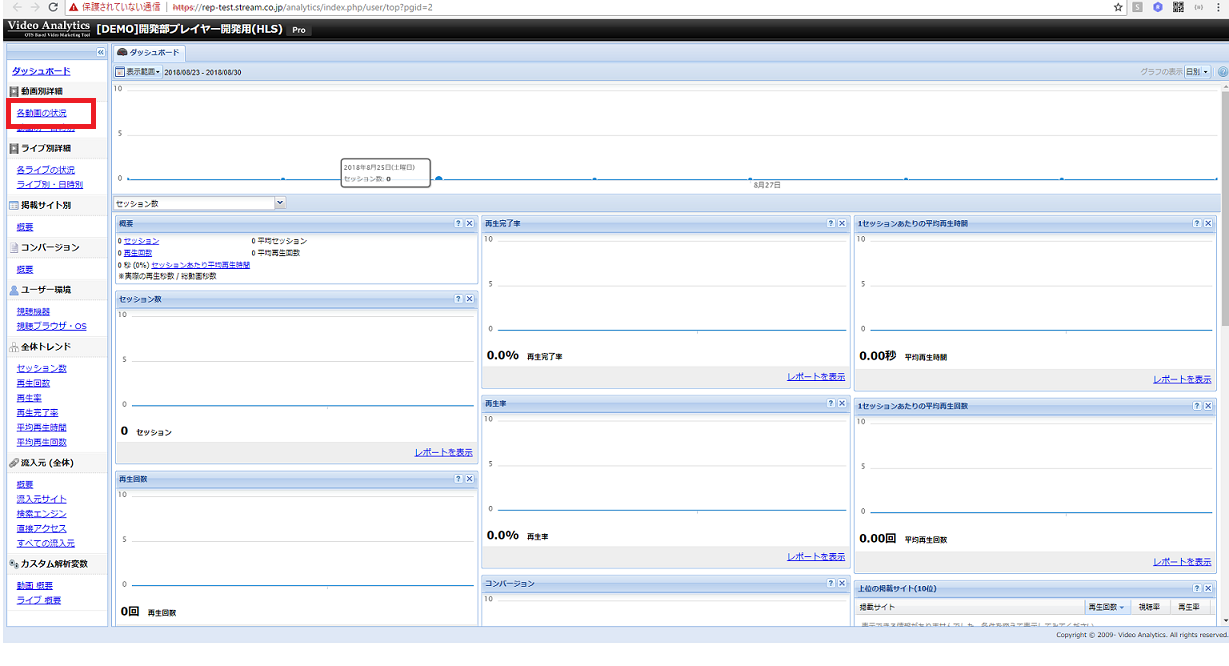Screen dimensions: 1229x666
Task: Open help for 再生完了率 panel
Action: [830, 224]
